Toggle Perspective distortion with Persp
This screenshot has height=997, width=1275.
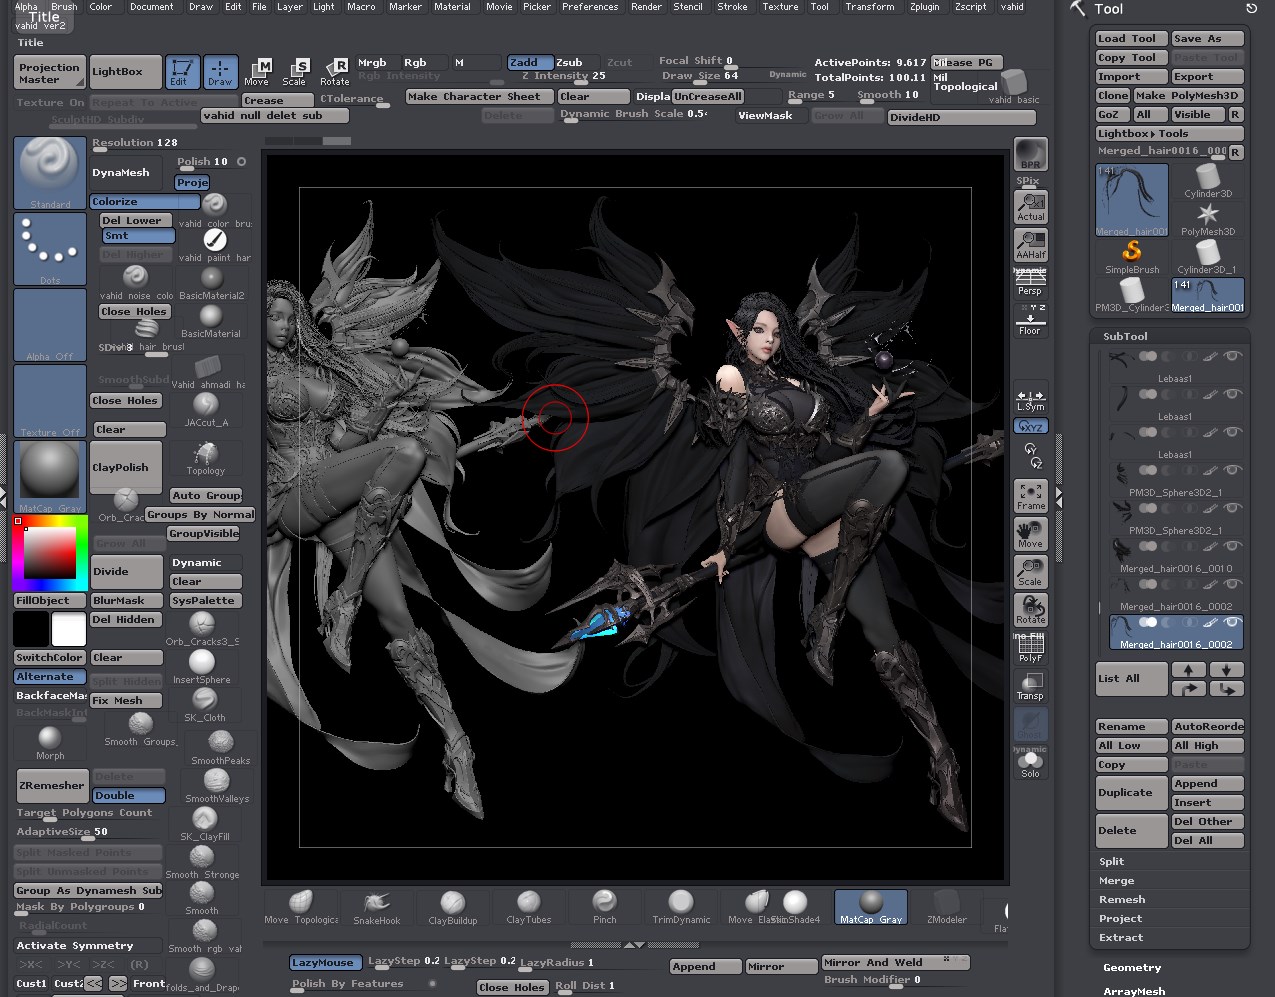[x=1031, y=283]
